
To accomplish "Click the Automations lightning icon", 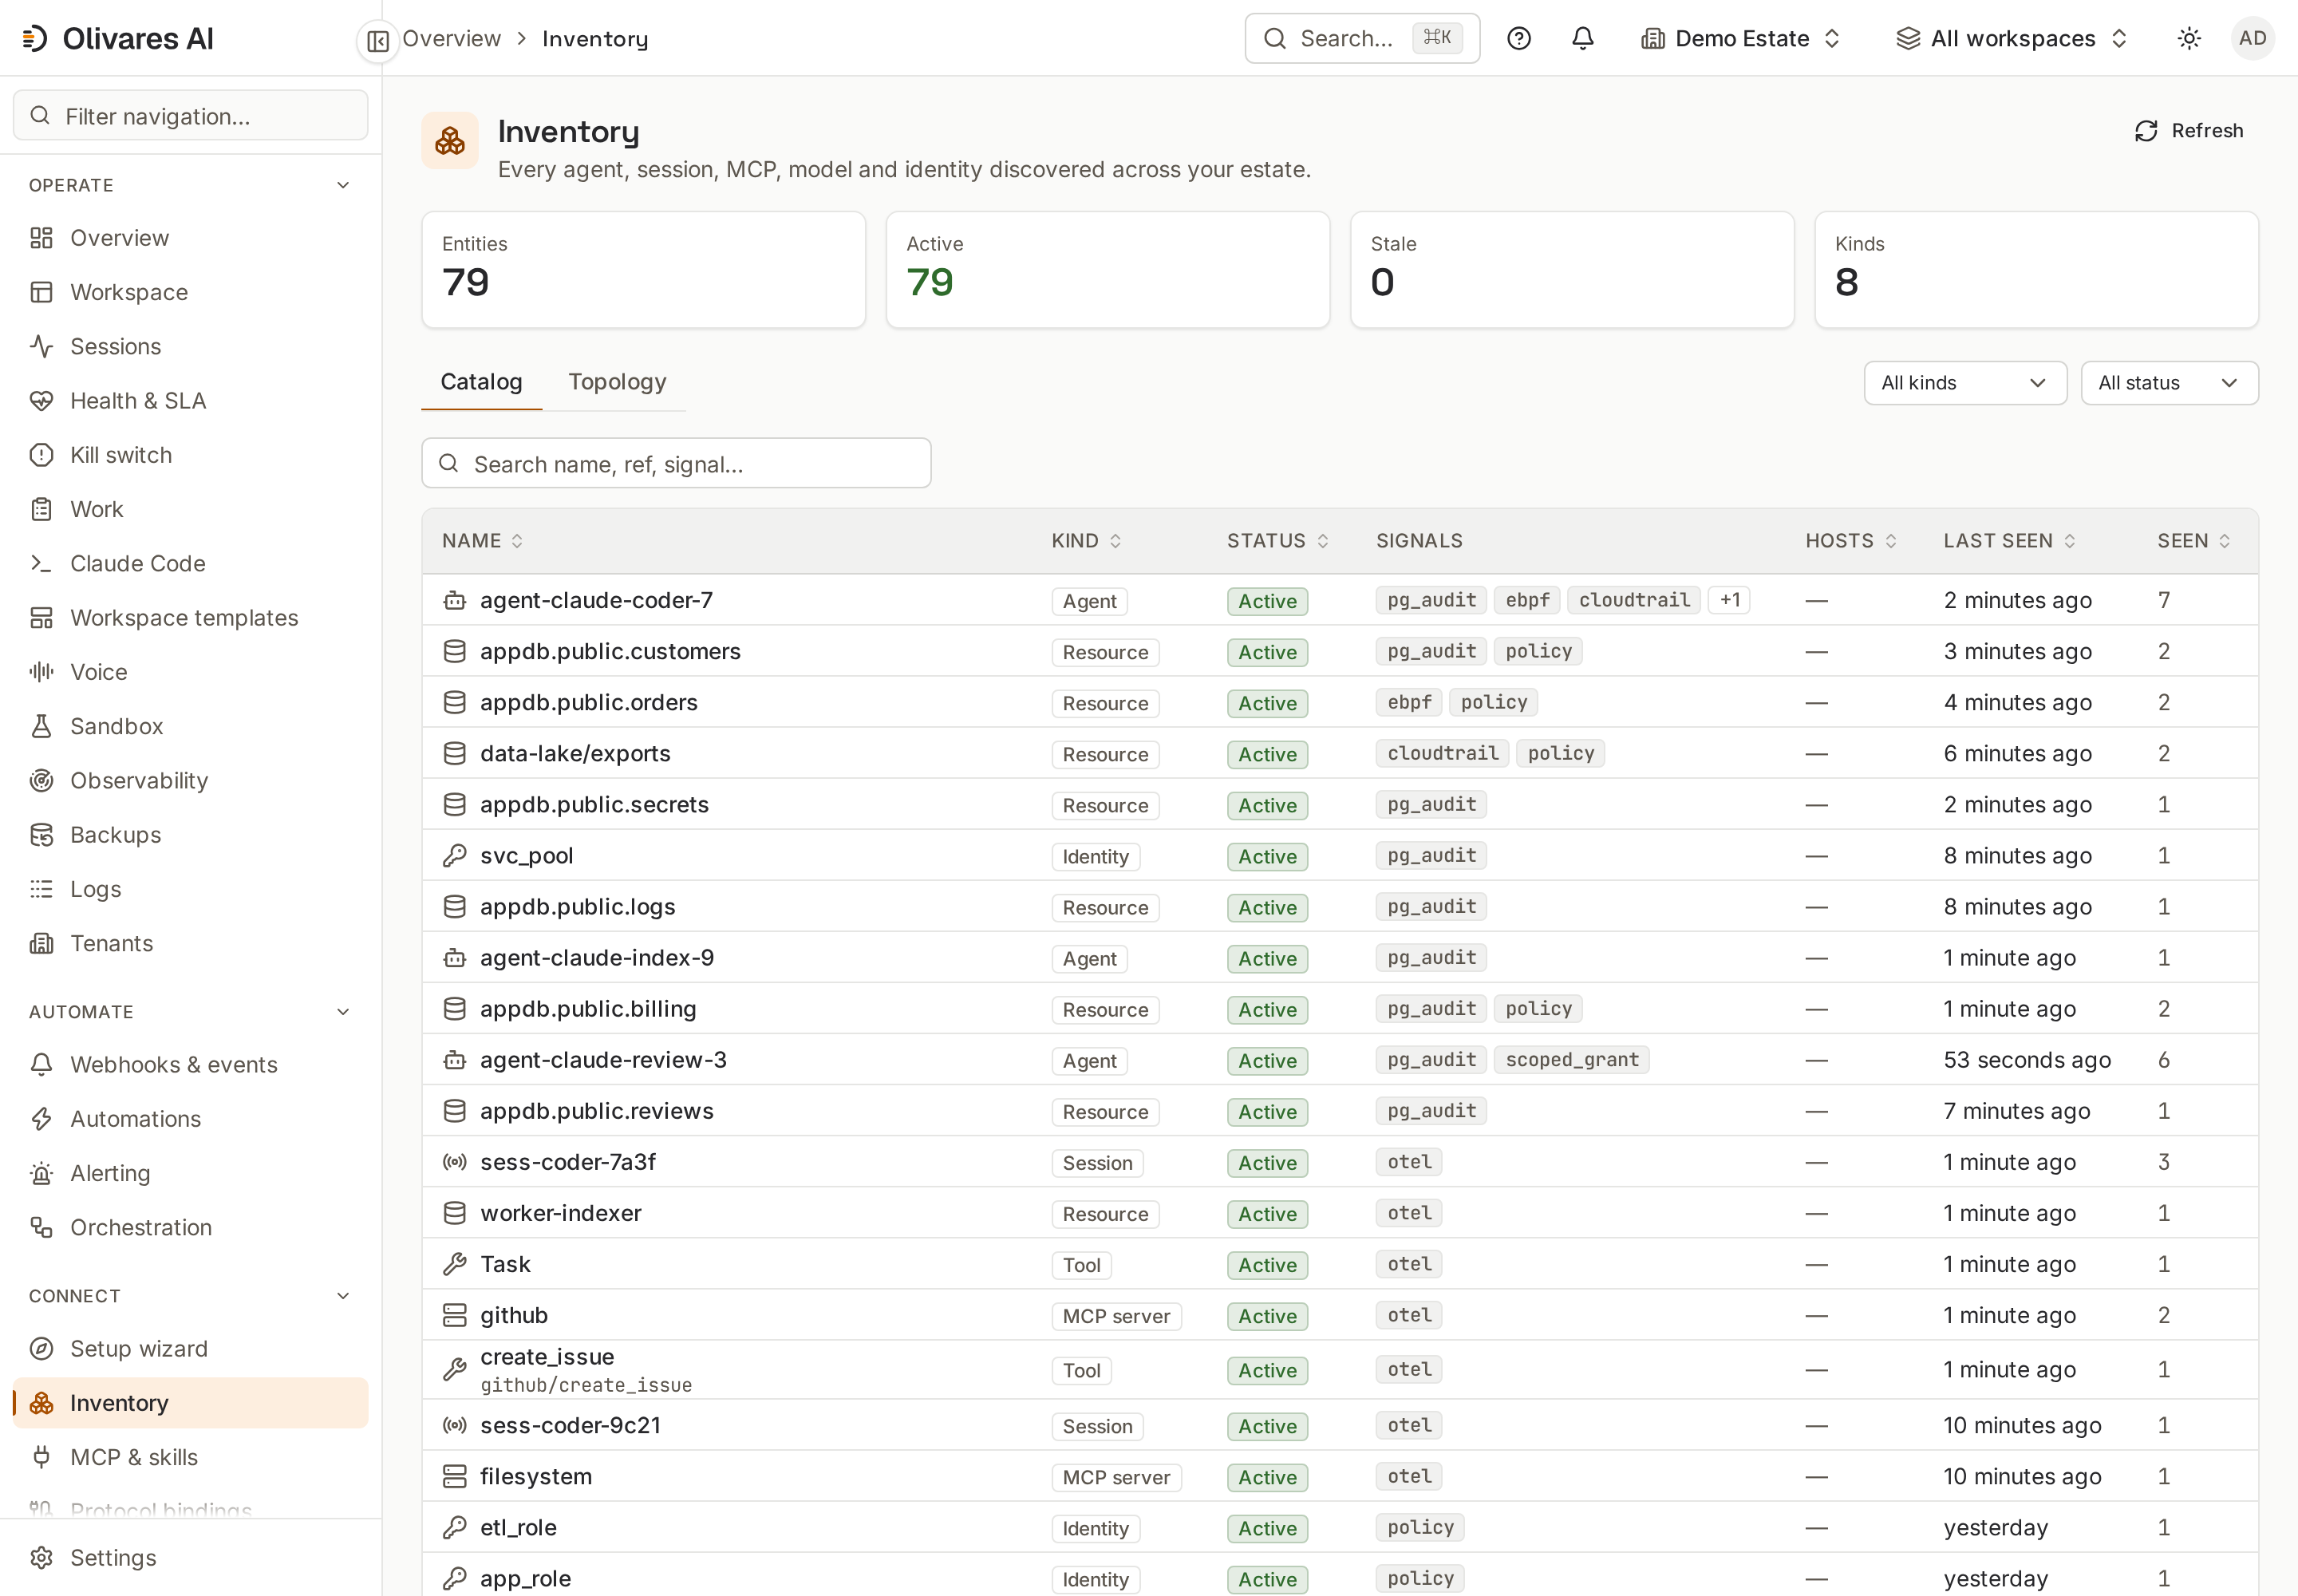I will point(41,1119).
